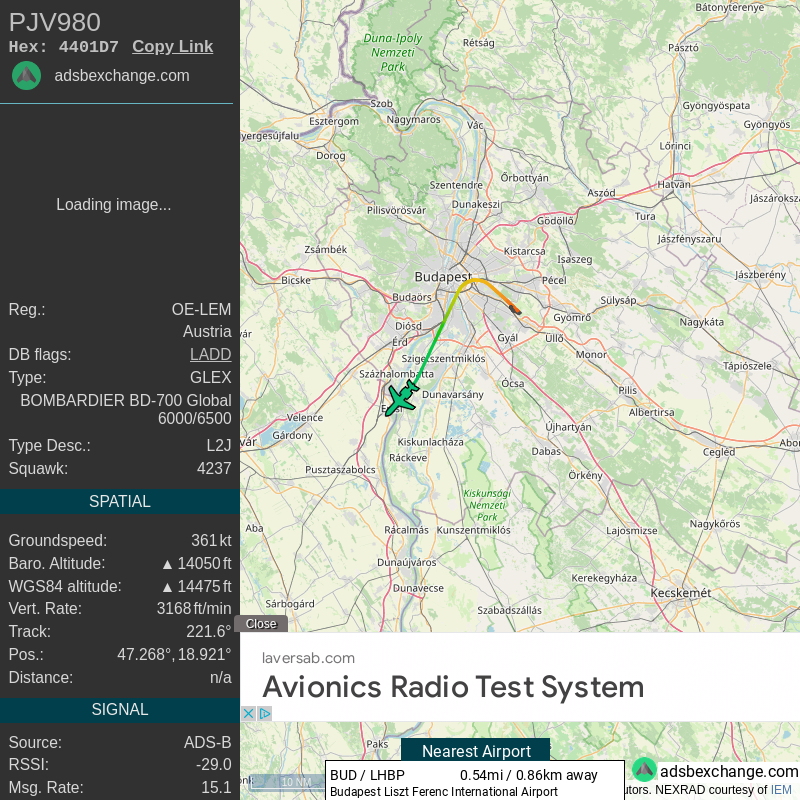Click the ad X dismiss icon
Viewport: 800px width, 800px height.
coord(248,713)
